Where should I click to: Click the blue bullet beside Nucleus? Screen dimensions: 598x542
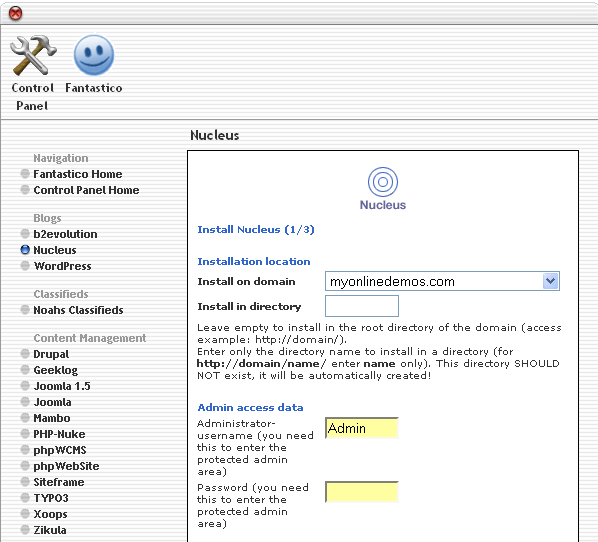pos(25,250)
